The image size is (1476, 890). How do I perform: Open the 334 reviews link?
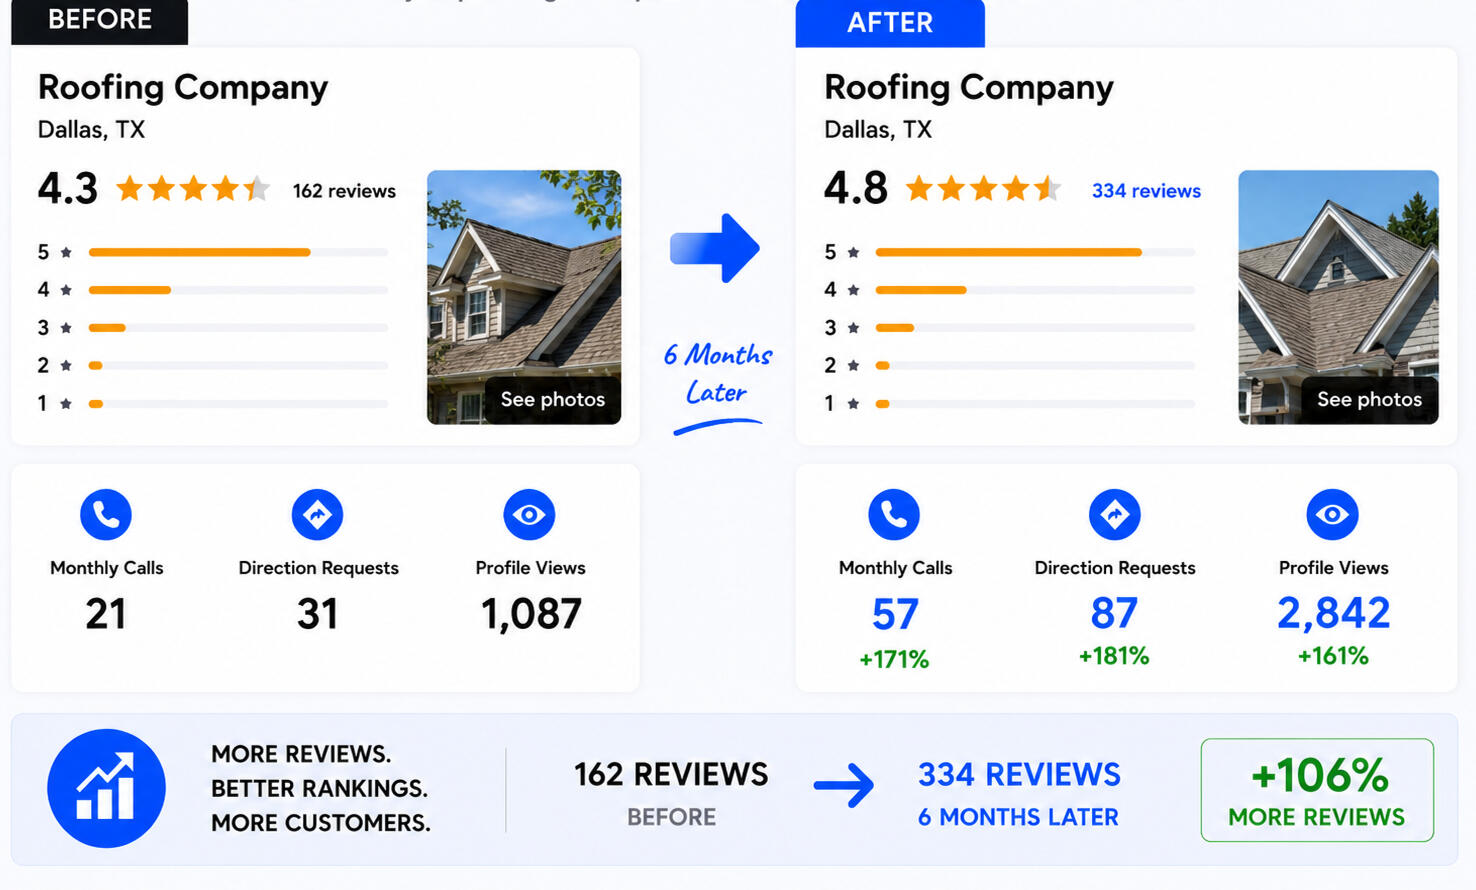point(1146,191)
